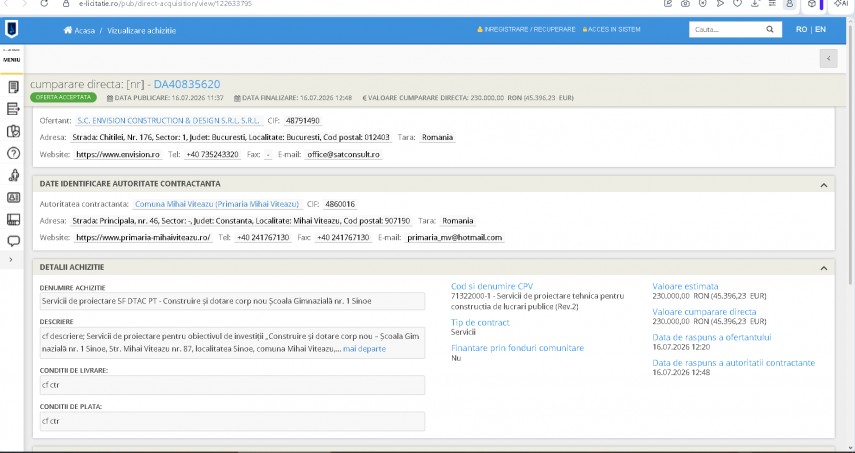Screen dimensions: 855x453
Task: Switch language to EN
Action: 820,29
